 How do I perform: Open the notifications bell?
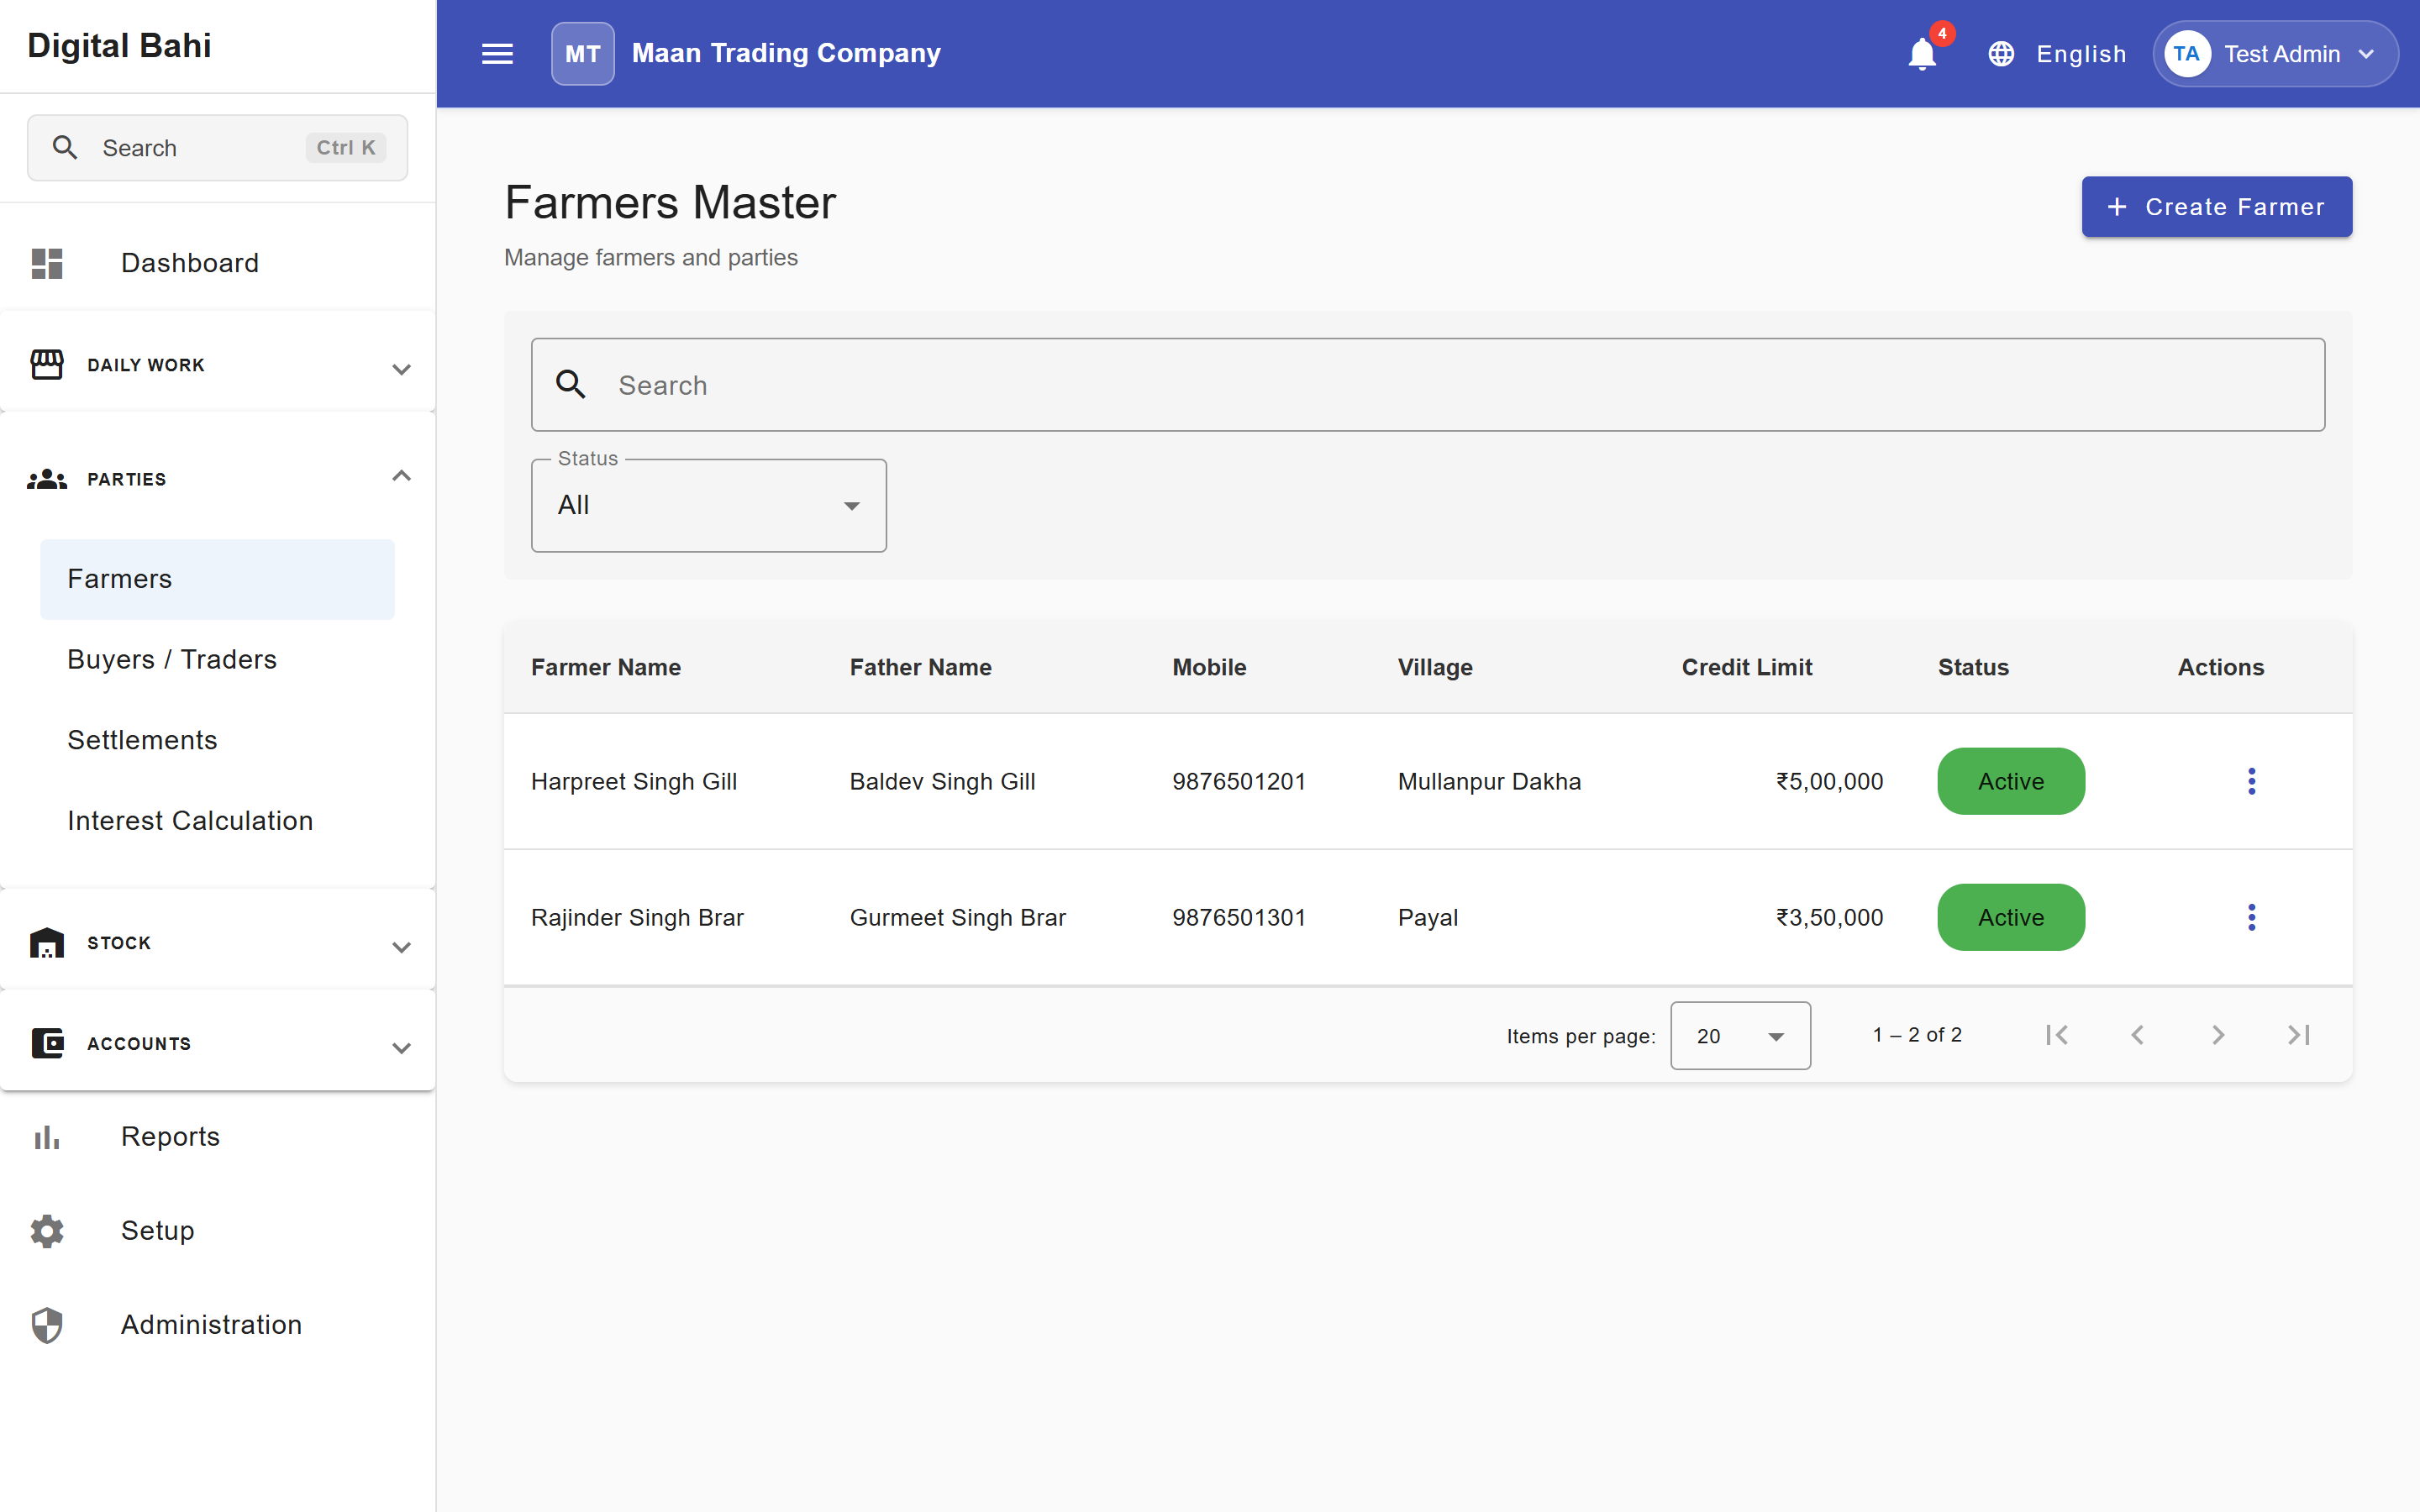click(1921, 54)
